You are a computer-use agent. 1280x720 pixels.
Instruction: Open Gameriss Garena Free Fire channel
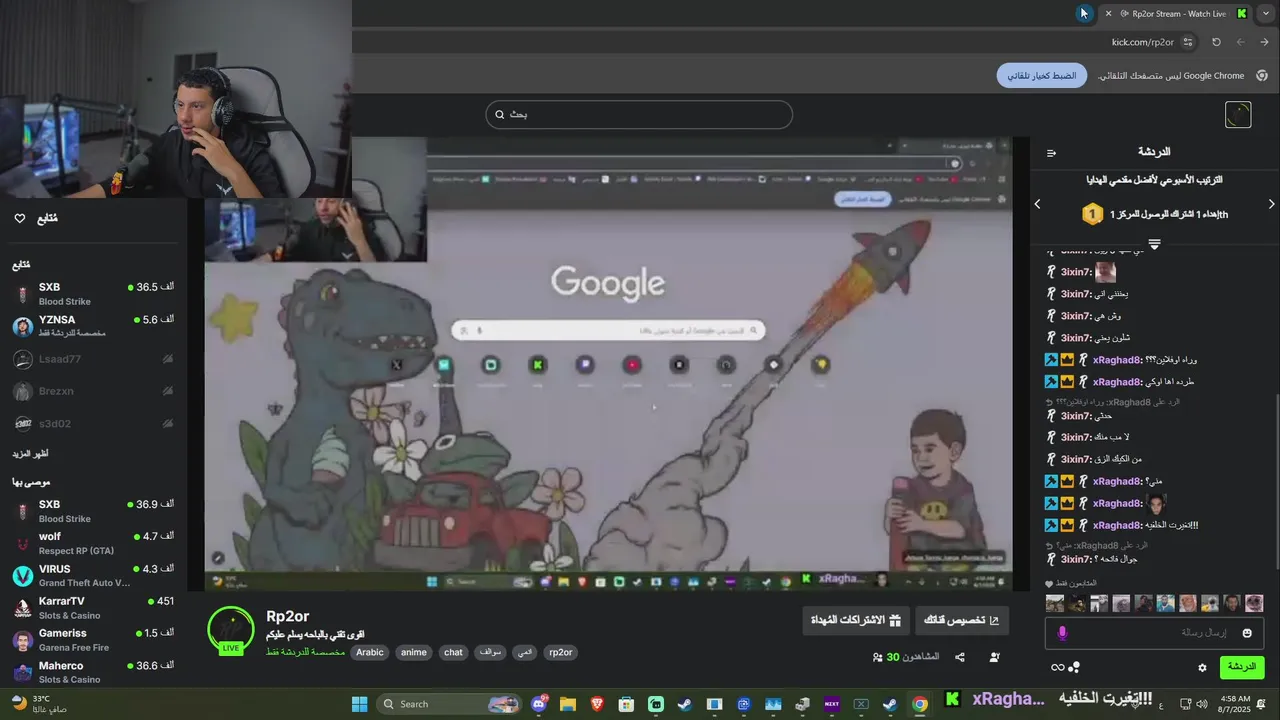[94, 640]
